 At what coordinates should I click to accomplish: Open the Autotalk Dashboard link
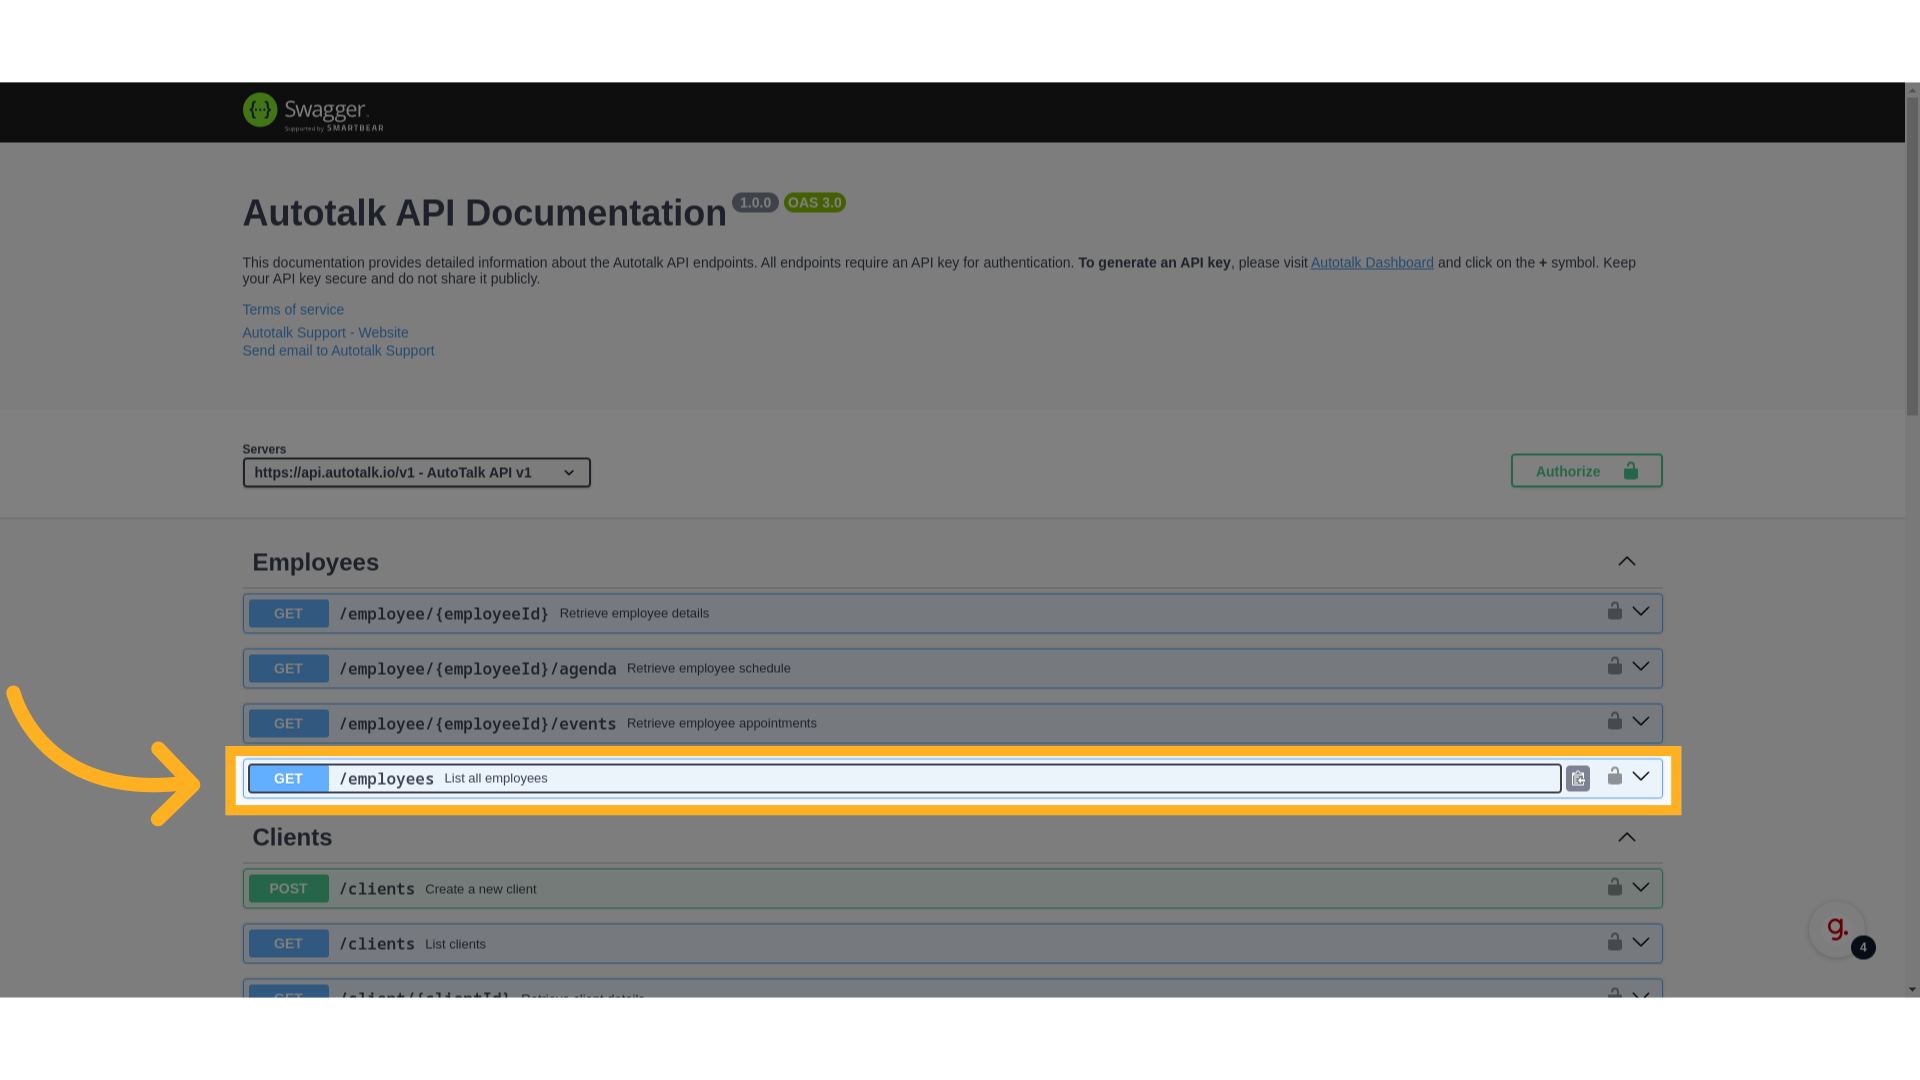(1372, 263)
